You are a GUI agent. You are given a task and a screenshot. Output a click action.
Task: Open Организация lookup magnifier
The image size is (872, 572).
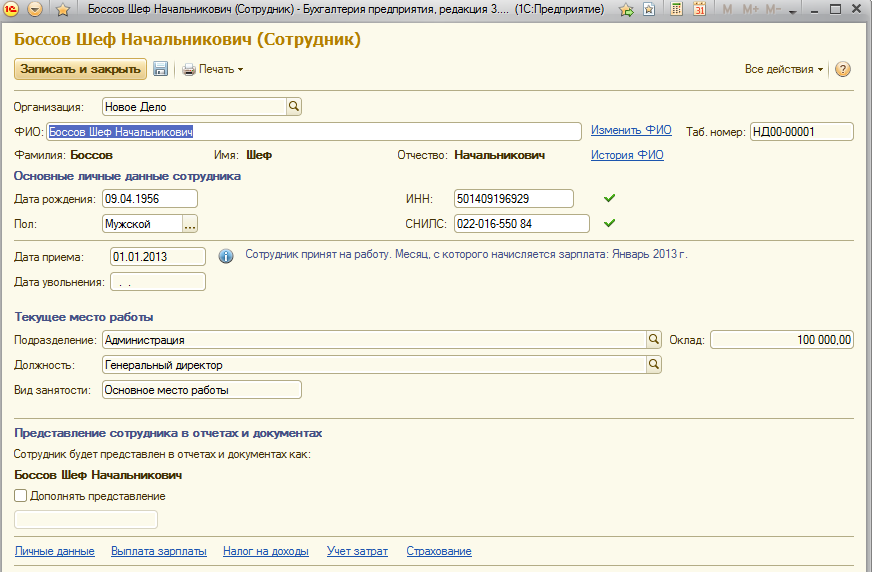[x=294, y=106]
